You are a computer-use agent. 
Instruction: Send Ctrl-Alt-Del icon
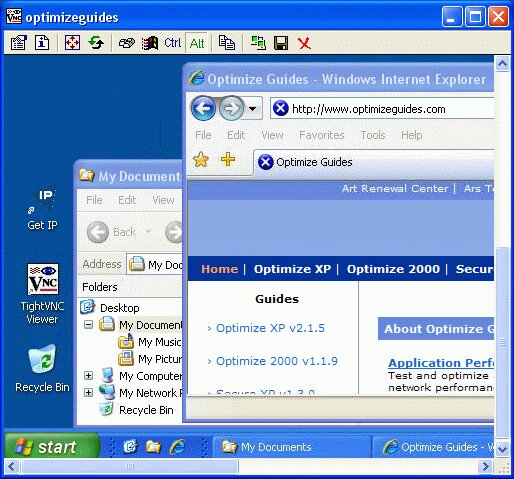pyautogui.click(x=127, y=43)
